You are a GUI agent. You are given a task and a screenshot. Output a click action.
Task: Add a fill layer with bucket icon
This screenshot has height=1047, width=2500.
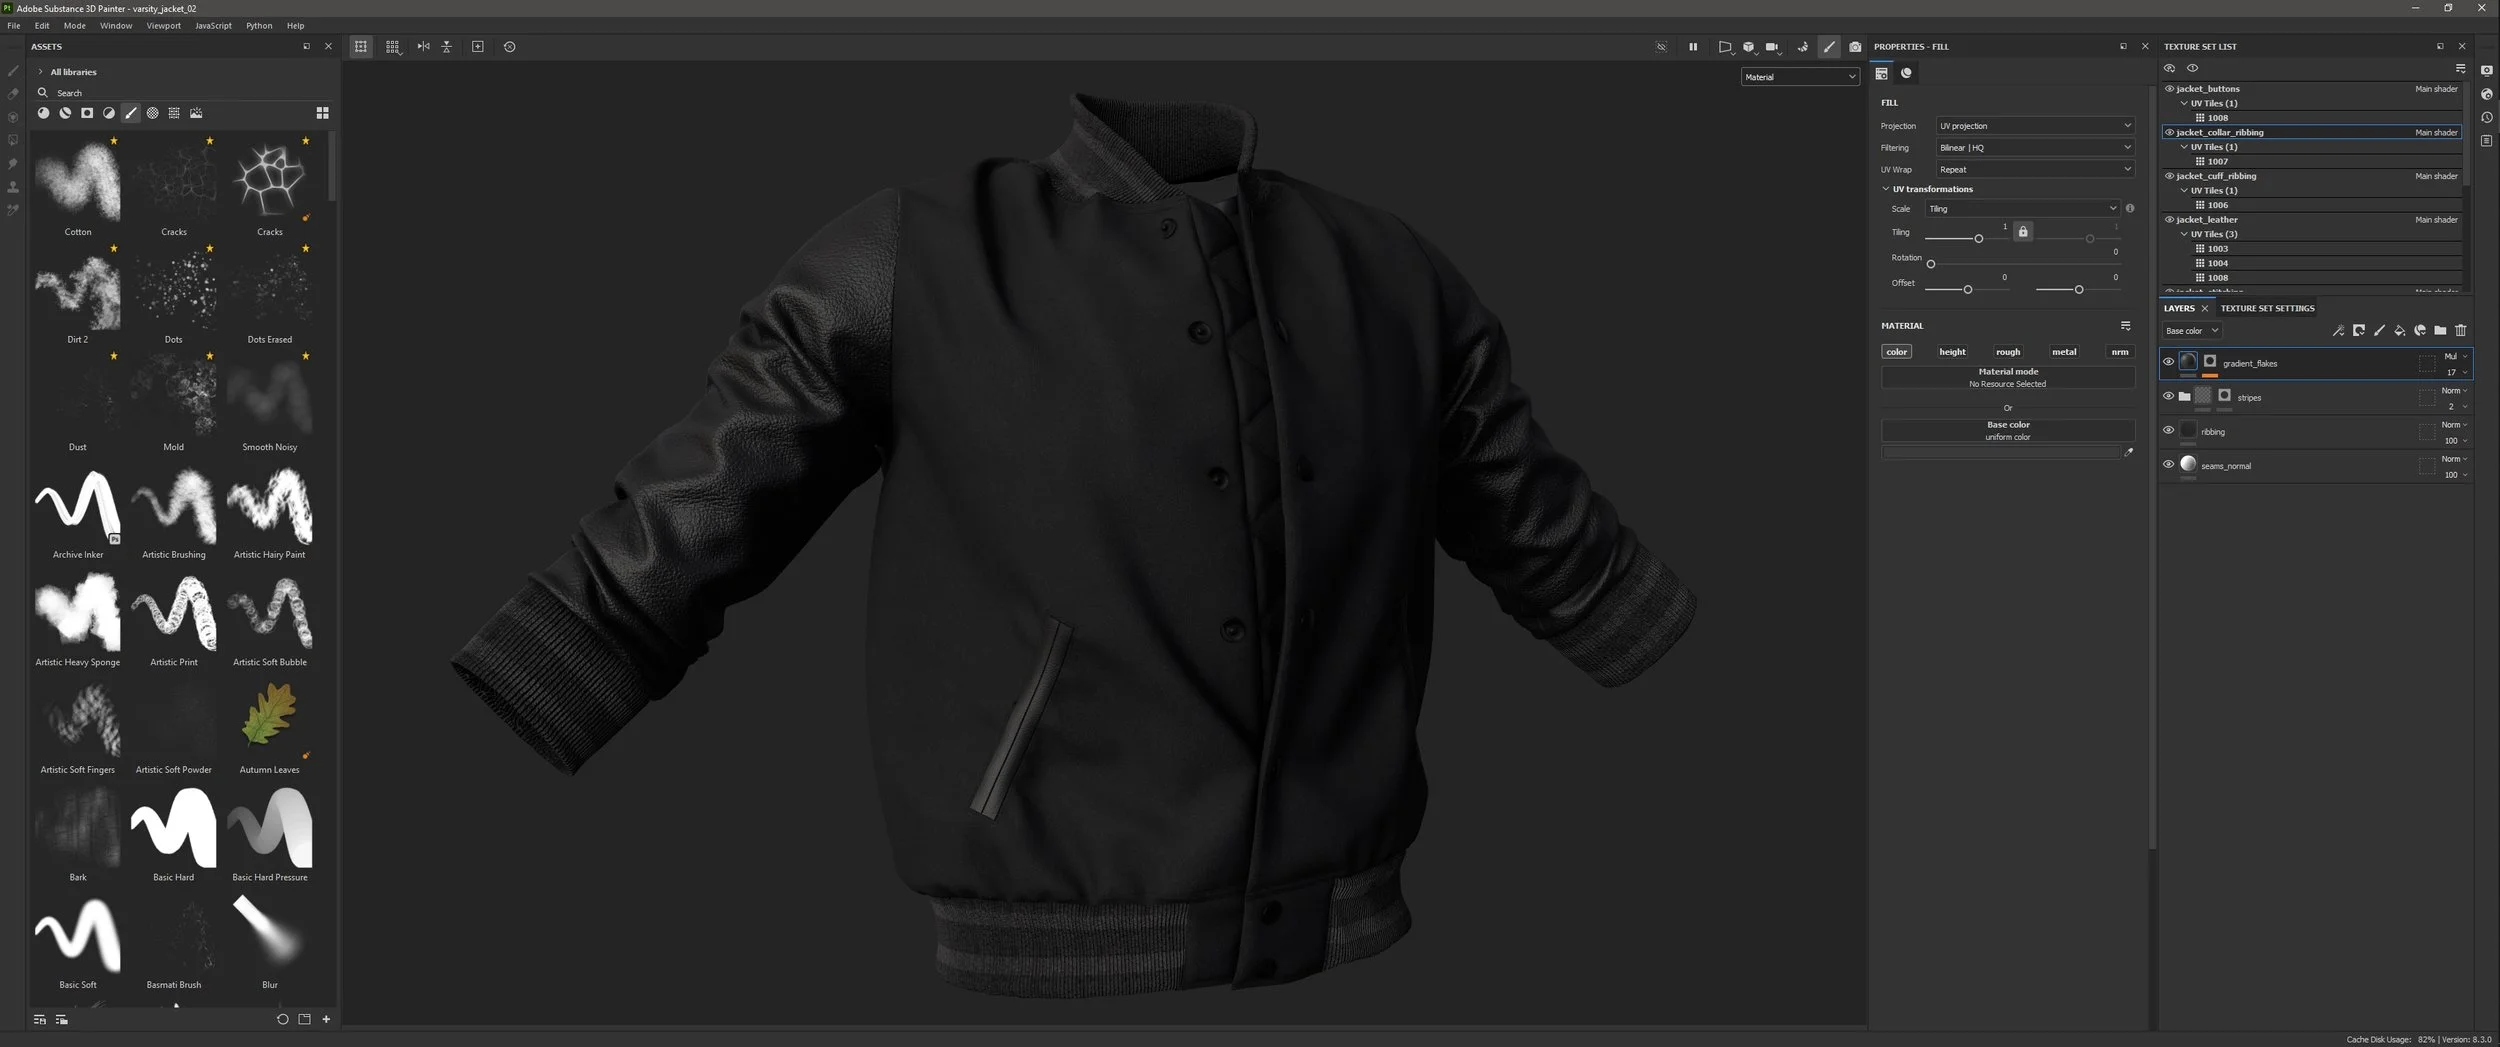click(x=2400, y=330)
